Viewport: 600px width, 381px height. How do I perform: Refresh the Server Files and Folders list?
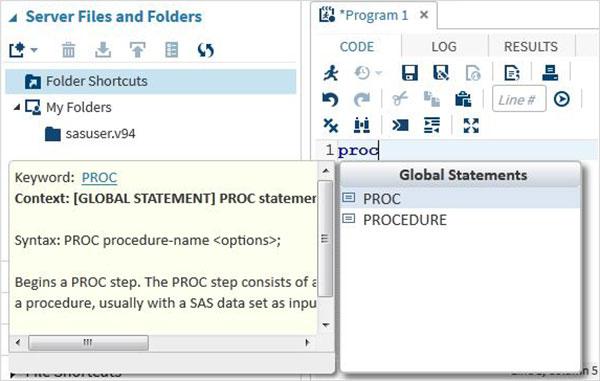coord(205,50)
